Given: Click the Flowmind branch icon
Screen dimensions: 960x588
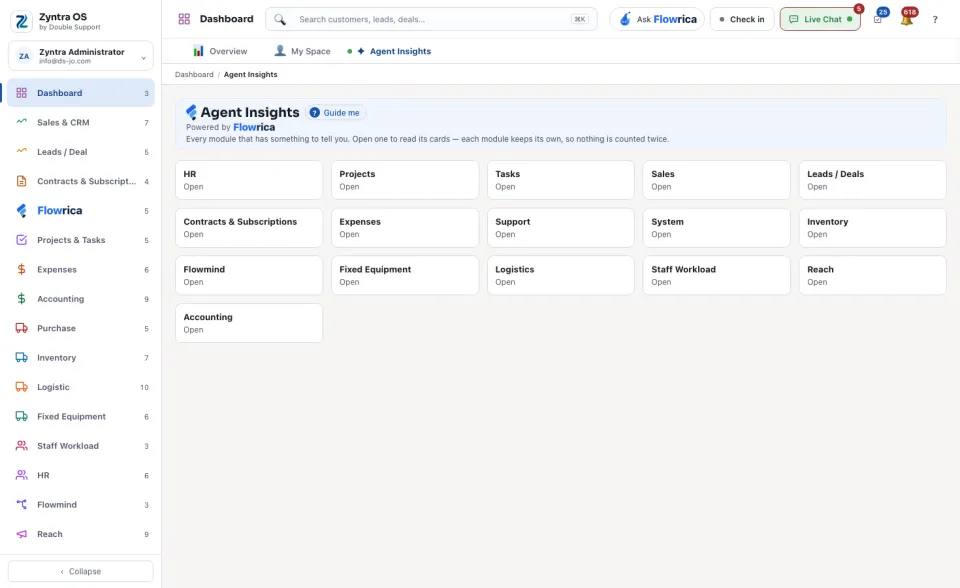Looking at the screenshot, I should [x=21, y=505].
